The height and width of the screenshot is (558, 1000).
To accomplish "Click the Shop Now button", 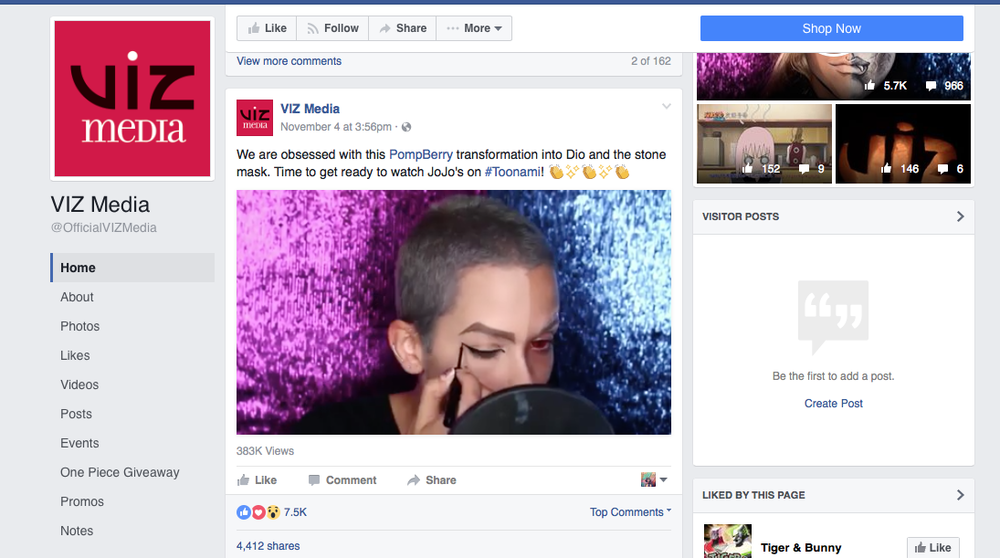I will [x=832, y=28].
